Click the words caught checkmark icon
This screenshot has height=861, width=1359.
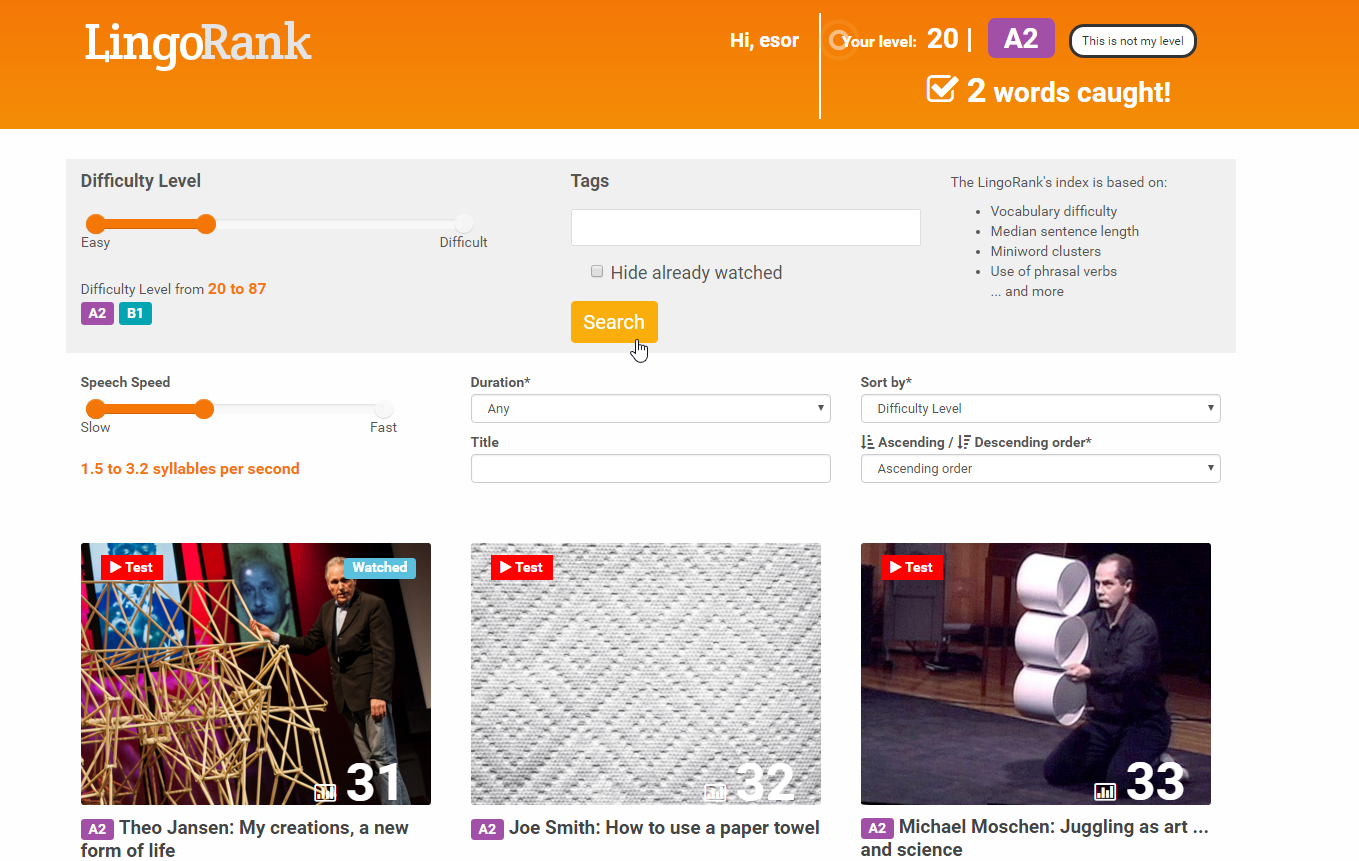pos(942,89)
